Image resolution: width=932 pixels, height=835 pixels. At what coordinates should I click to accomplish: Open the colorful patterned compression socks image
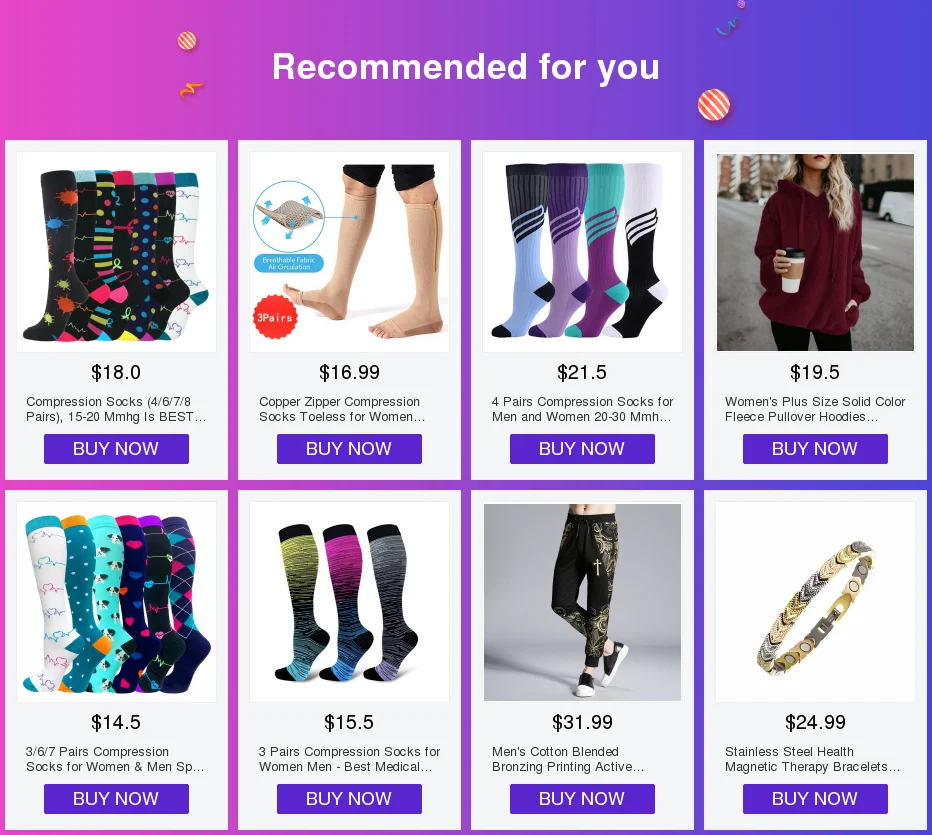click(x=116, y=252)
